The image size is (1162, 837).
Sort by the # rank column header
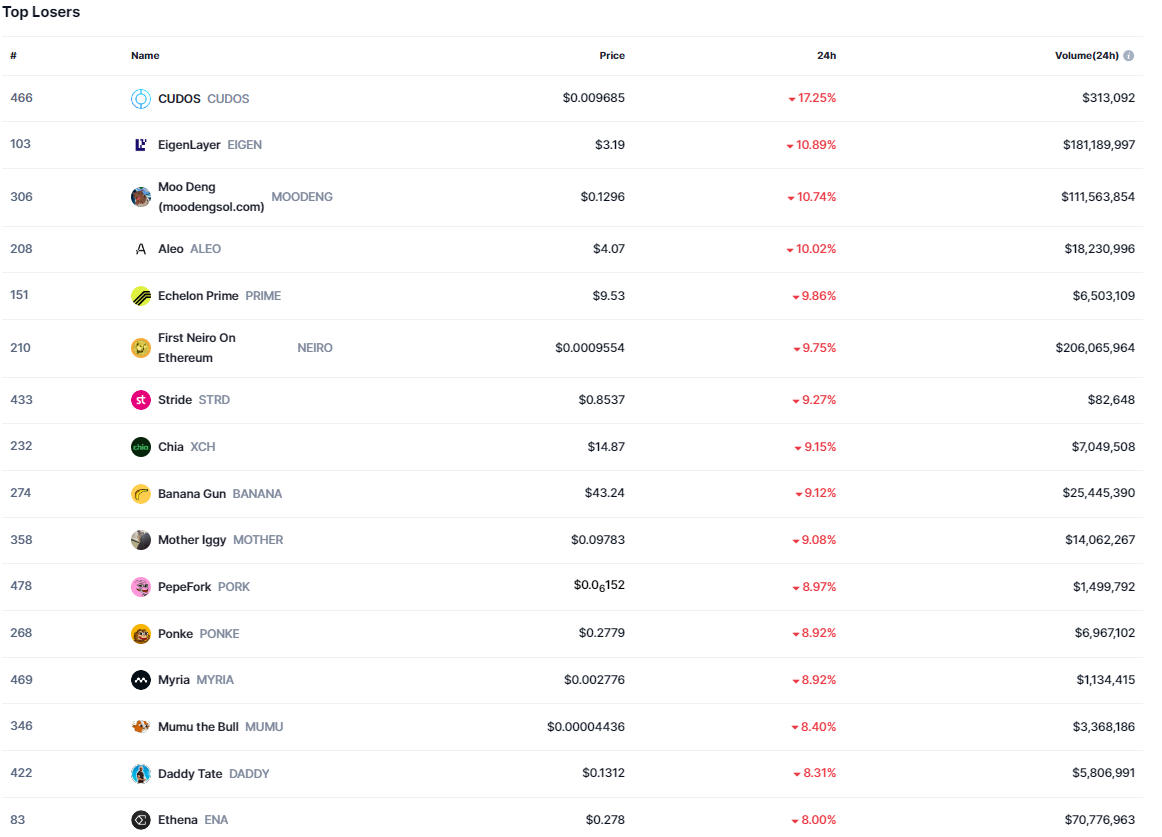pos(14,56)
